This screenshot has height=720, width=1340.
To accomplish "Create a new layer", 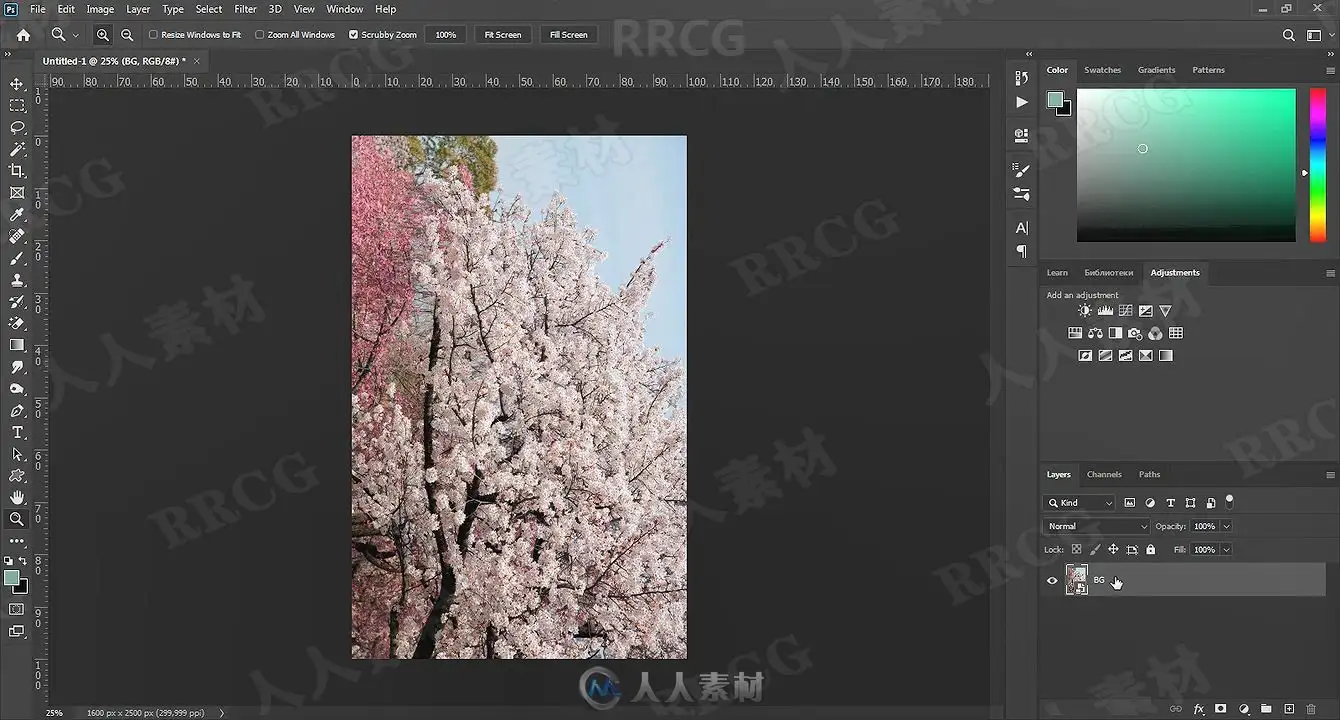I will pyautogui.click(x=1289, y=709).
